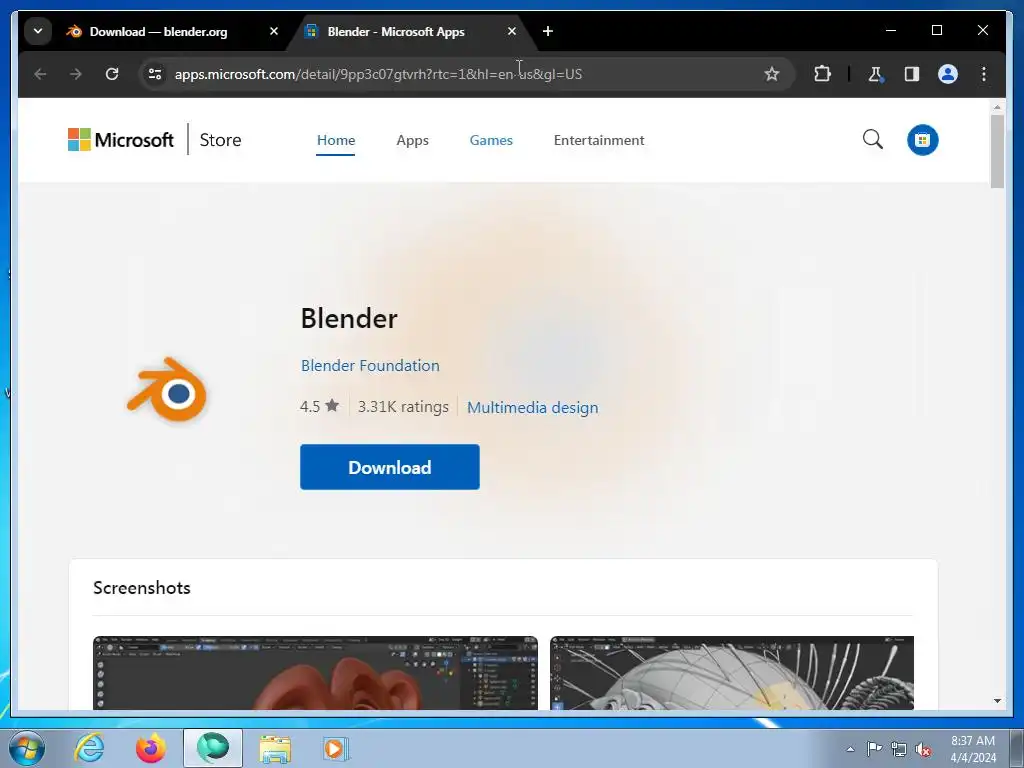Click the page scrollbar thumb

997,152
